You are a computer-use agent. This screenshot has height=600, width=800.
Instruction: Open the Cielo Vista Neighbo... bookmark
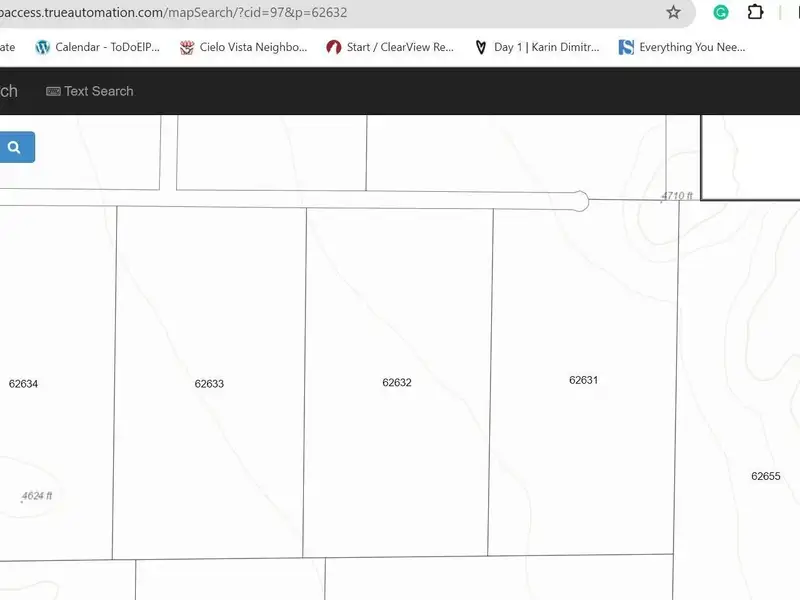(243, 47)
